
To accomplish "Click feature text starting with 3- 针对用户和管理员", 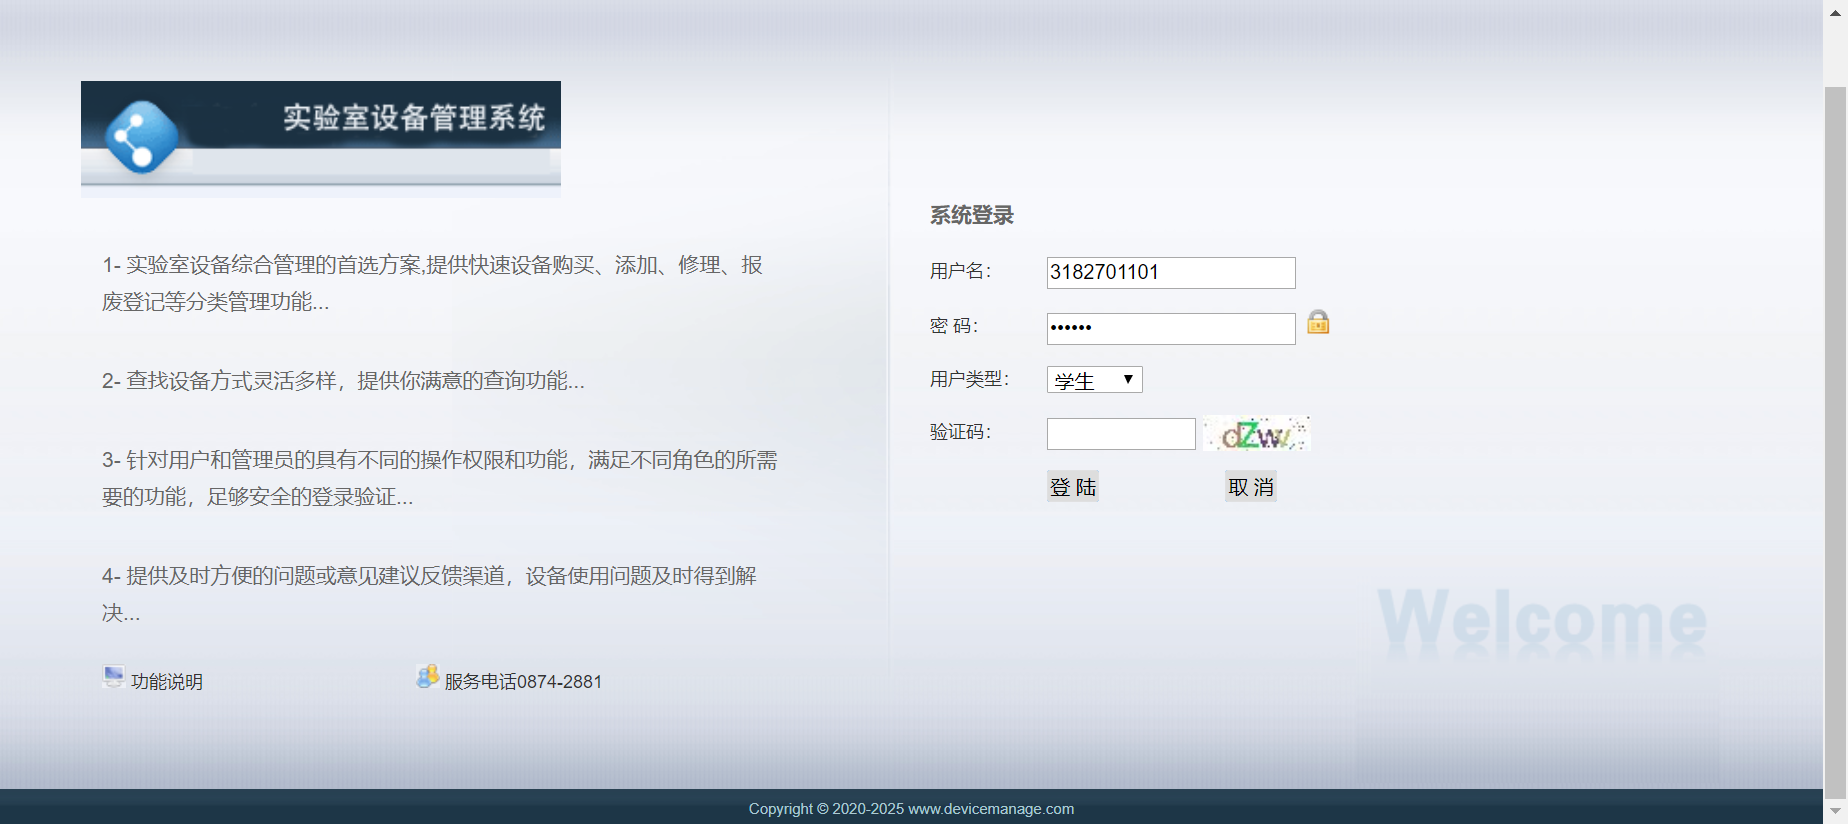I will (440, 478).
